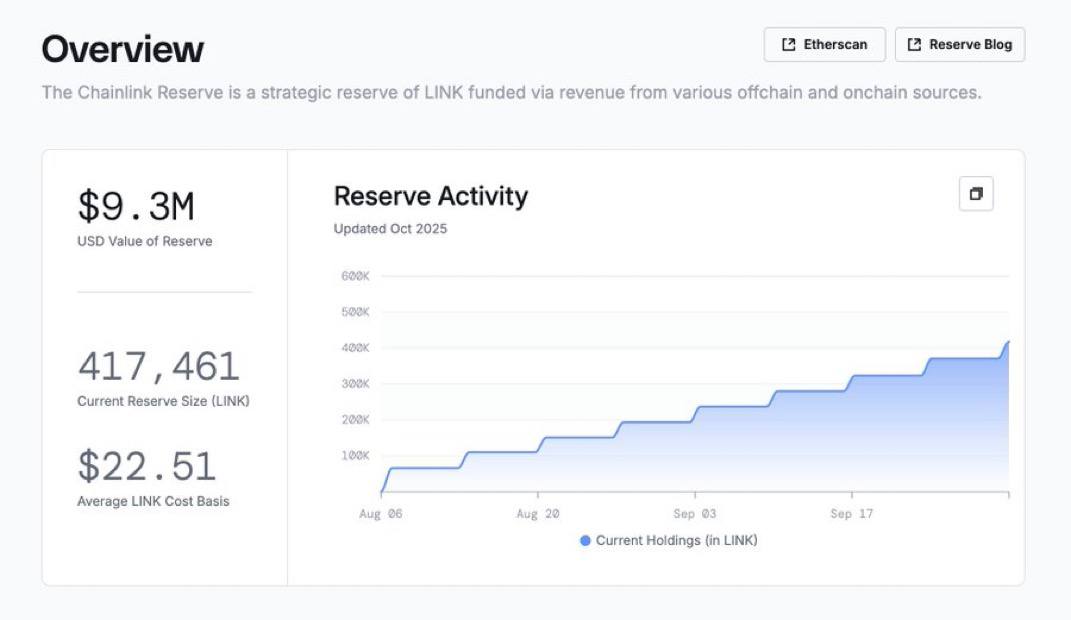This screenshot has width=1071, height=620.
Task: Click the Updated Oct 2025 text
Action: click(390, 229)
